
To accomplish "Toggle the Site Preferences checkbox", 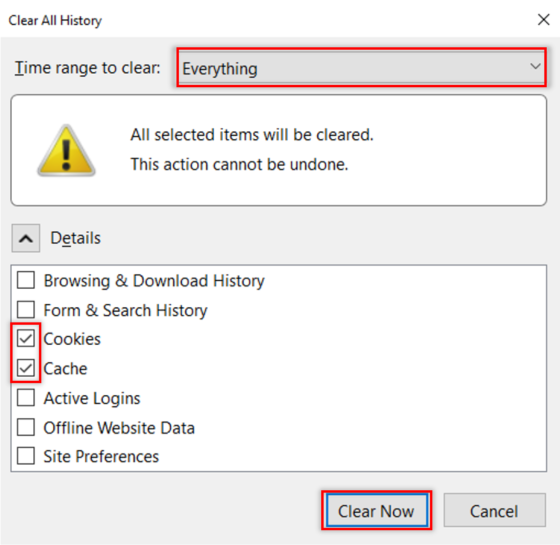I will [26, 456].
